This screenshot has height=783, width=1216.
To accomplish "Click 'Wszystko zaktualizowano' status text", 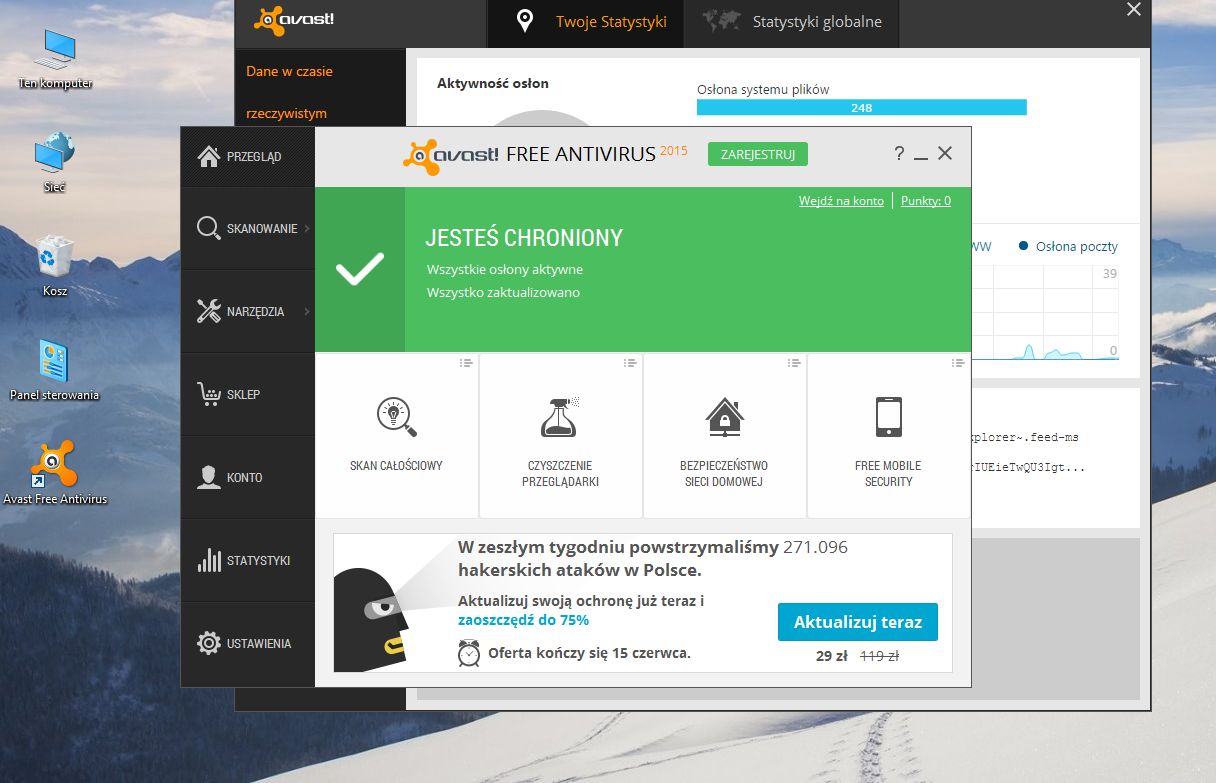I will [503, 292].
